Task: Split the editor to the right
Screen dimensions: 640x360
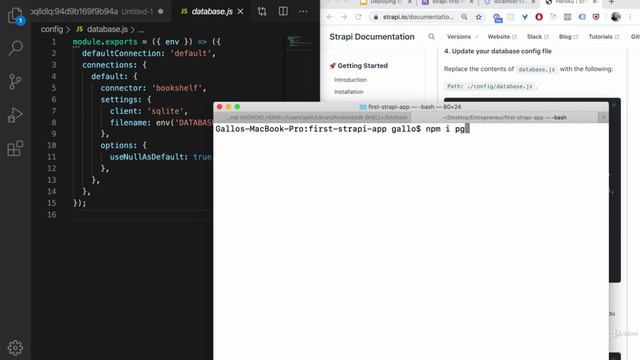Action: point(283,11)
